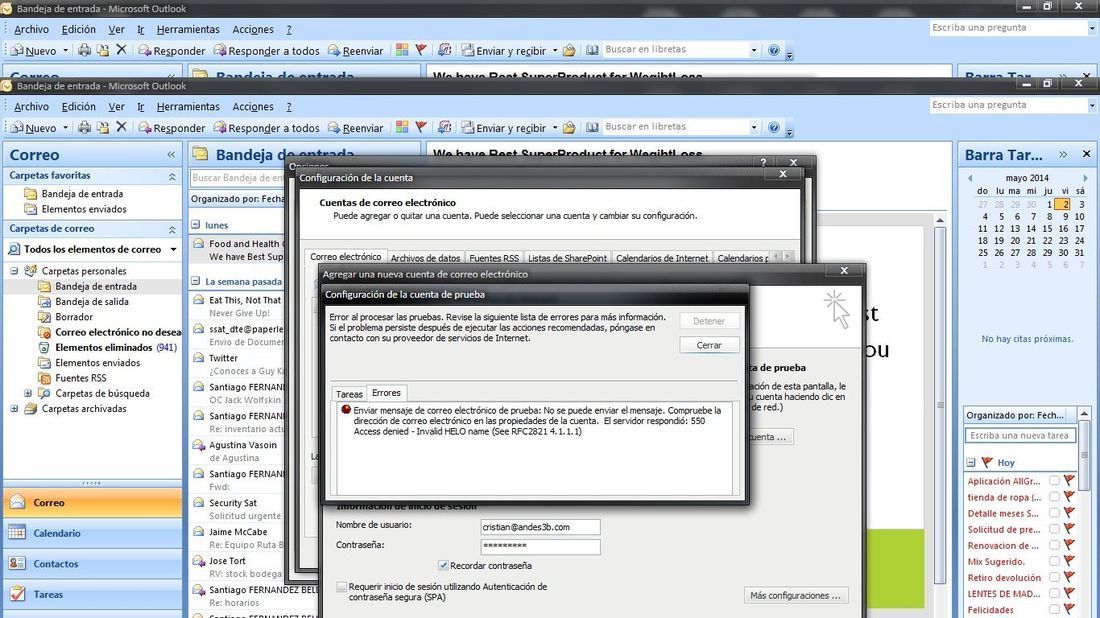
Task: Click the Escriba una nueva tarea field
Action: [x=1020, y=436]
